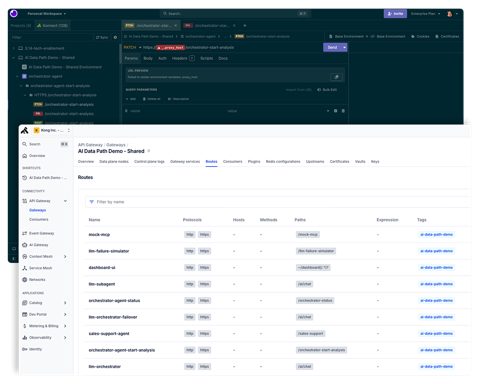
Task: Switch to the Auth tab
Action: pos(162,58)
